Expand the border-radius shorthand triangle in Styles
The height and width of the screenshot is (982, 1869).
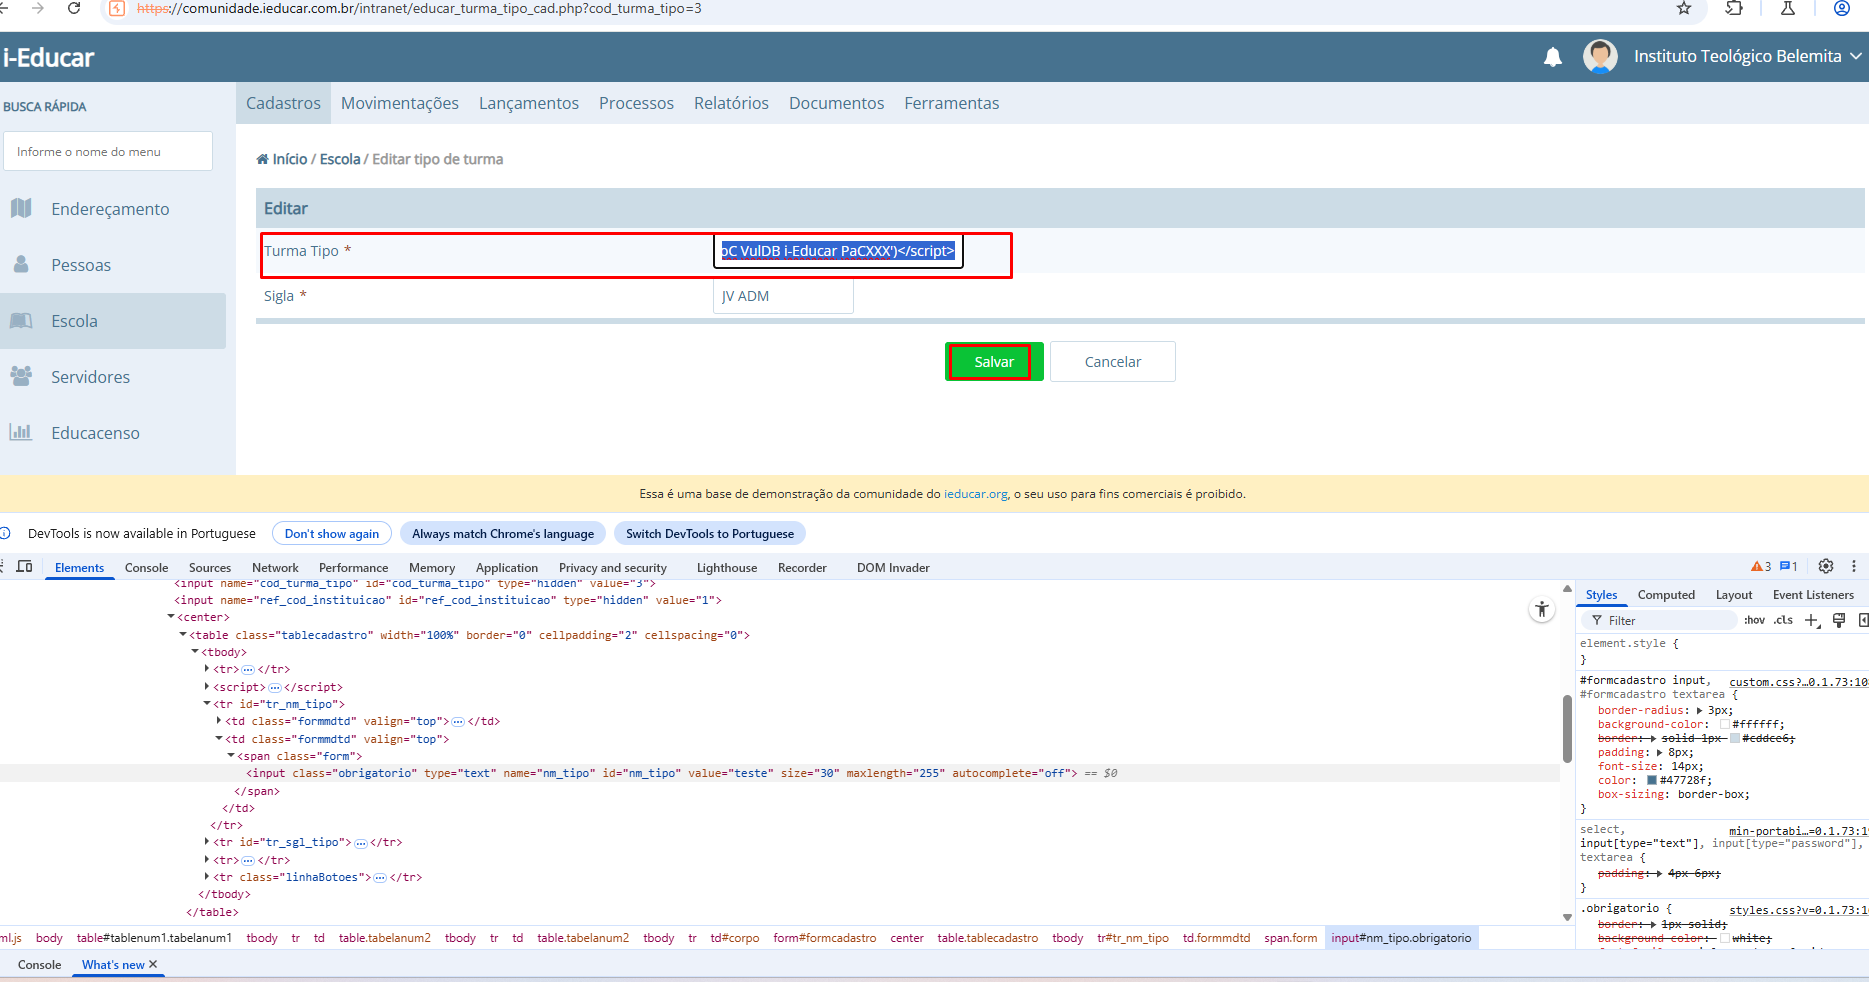coord(1699,710)
